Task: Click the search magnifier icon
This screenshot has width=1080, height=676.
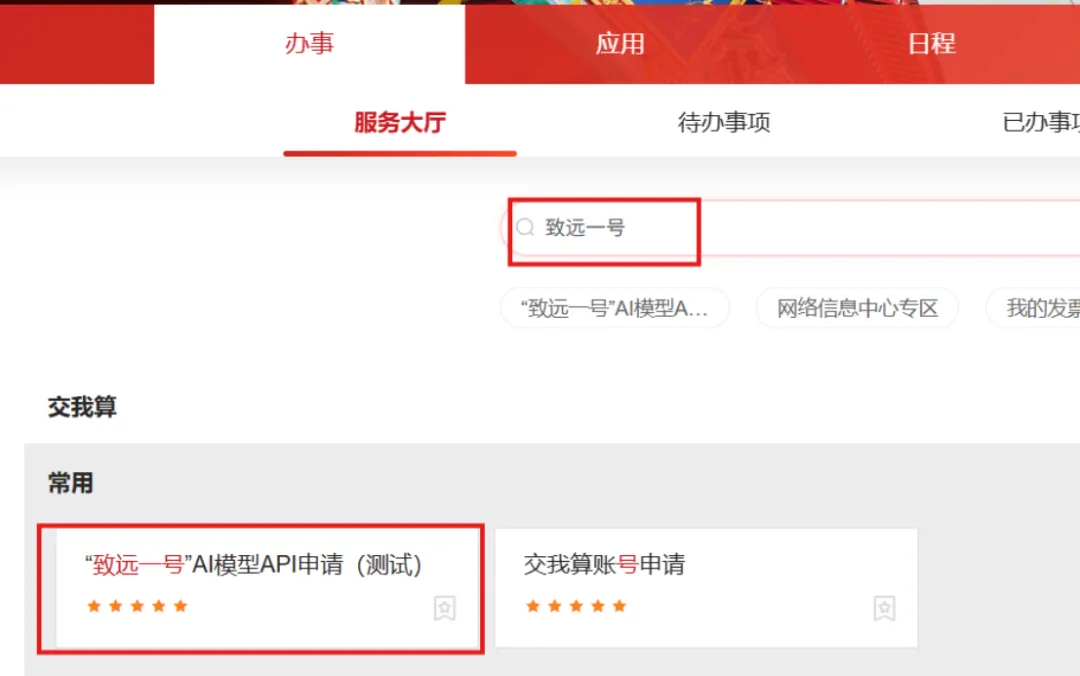Action: coord(525,227)
